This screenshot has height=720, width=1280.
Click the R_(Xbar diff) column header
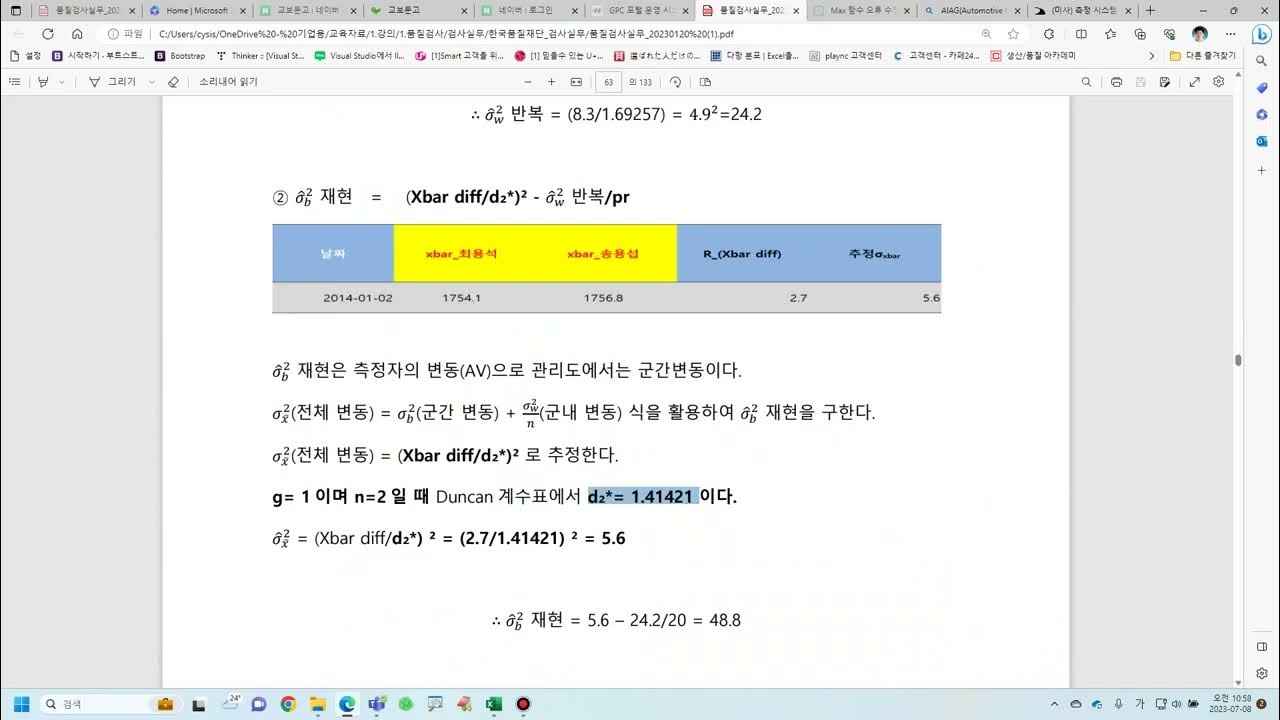(x=742, y=253)
